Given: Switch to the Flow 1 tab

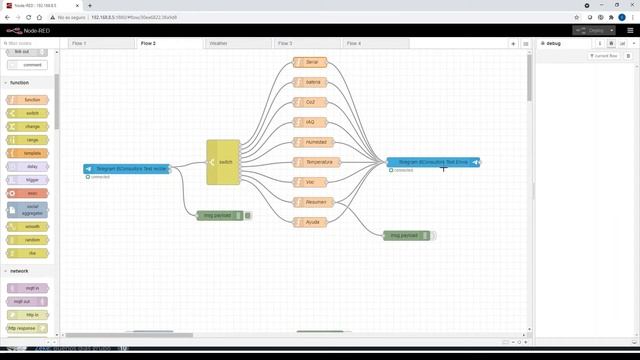Looking at the screenshot, I should 101,43.
